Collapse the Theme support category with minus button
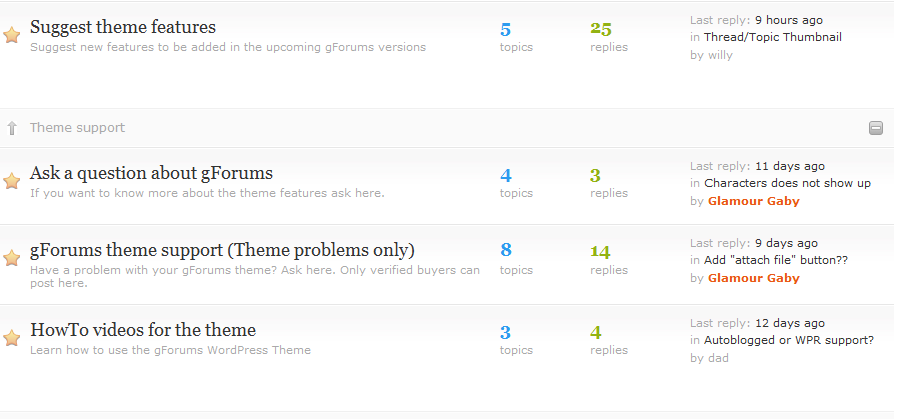 [x=876, y=128]
